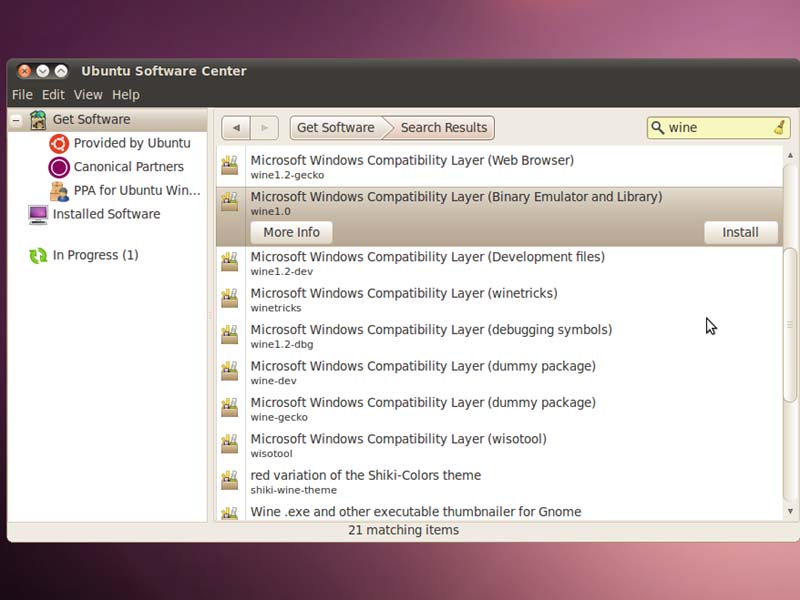Open the Edit menu
This screenshot has height=600, width=800.
[53, 95]
